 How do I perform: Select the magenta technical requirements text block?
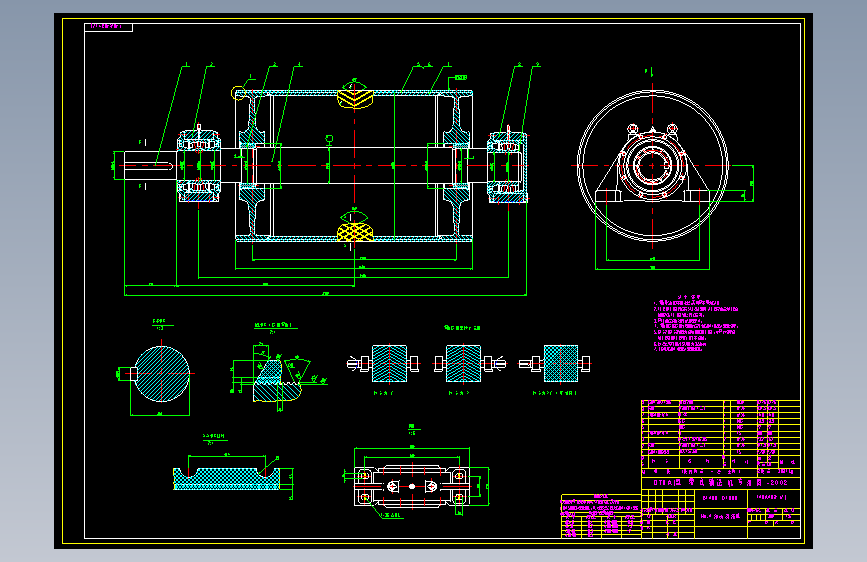click(x=695, y=324)
